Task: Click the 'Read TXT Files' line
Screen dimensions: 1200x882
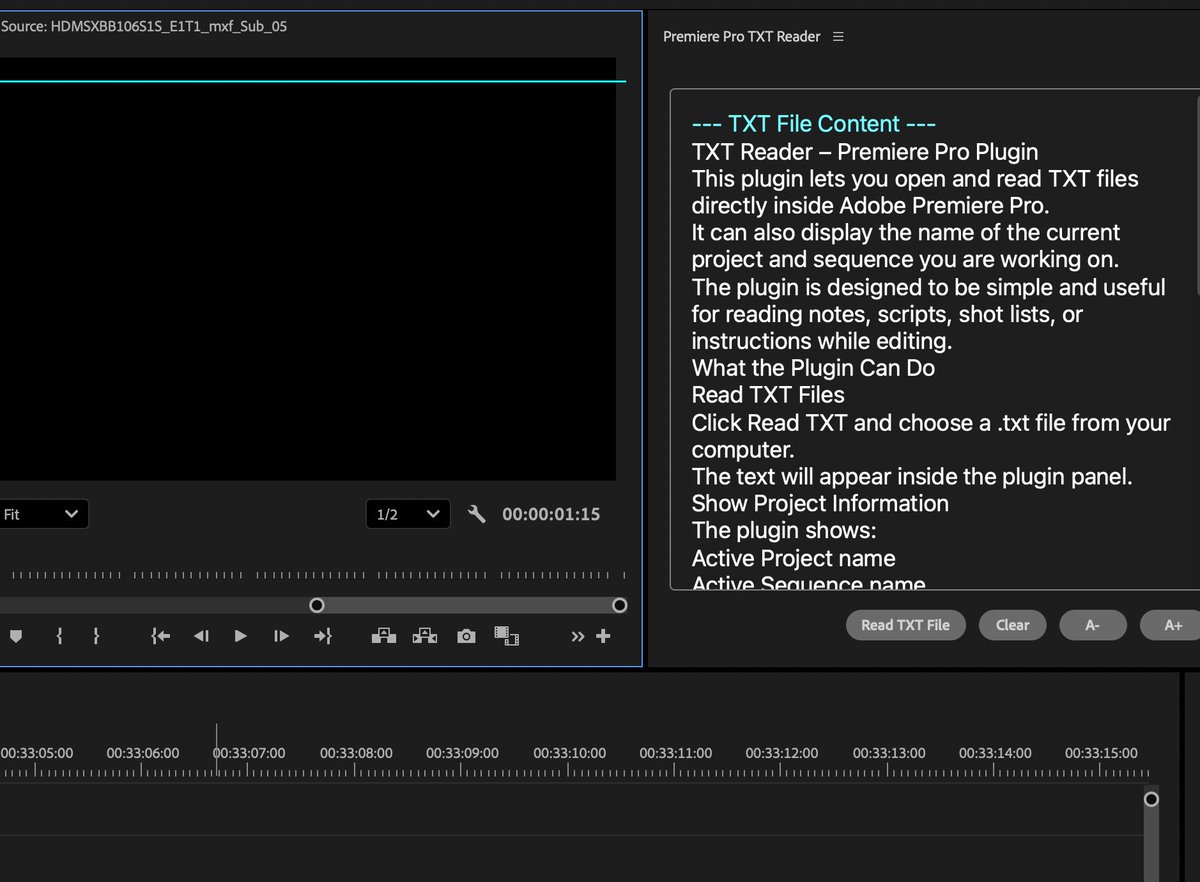Action: click(x=768, y=395)
